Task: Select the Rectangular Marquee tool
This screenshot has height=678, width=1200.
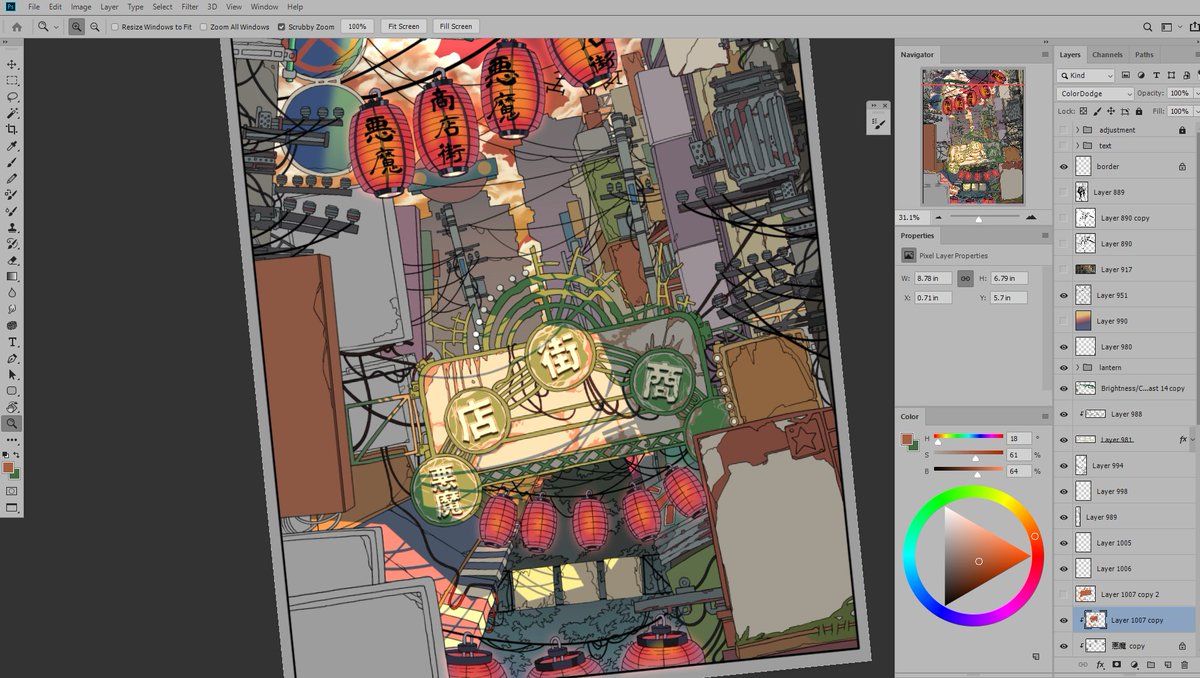Action: (12, 80)
